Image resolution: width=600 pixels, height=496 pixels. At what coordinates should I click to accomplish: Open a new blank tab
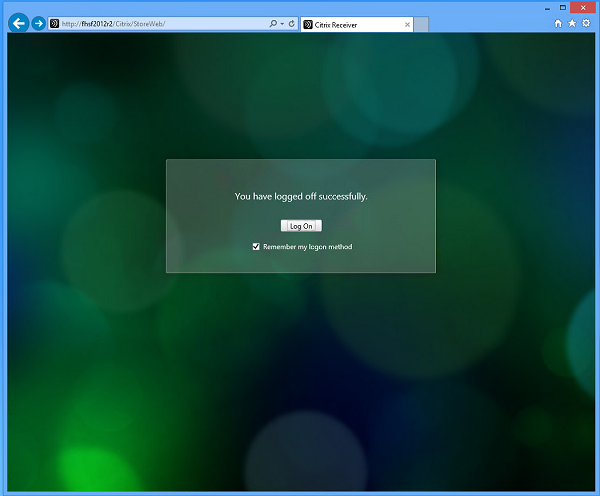point(421,23)
